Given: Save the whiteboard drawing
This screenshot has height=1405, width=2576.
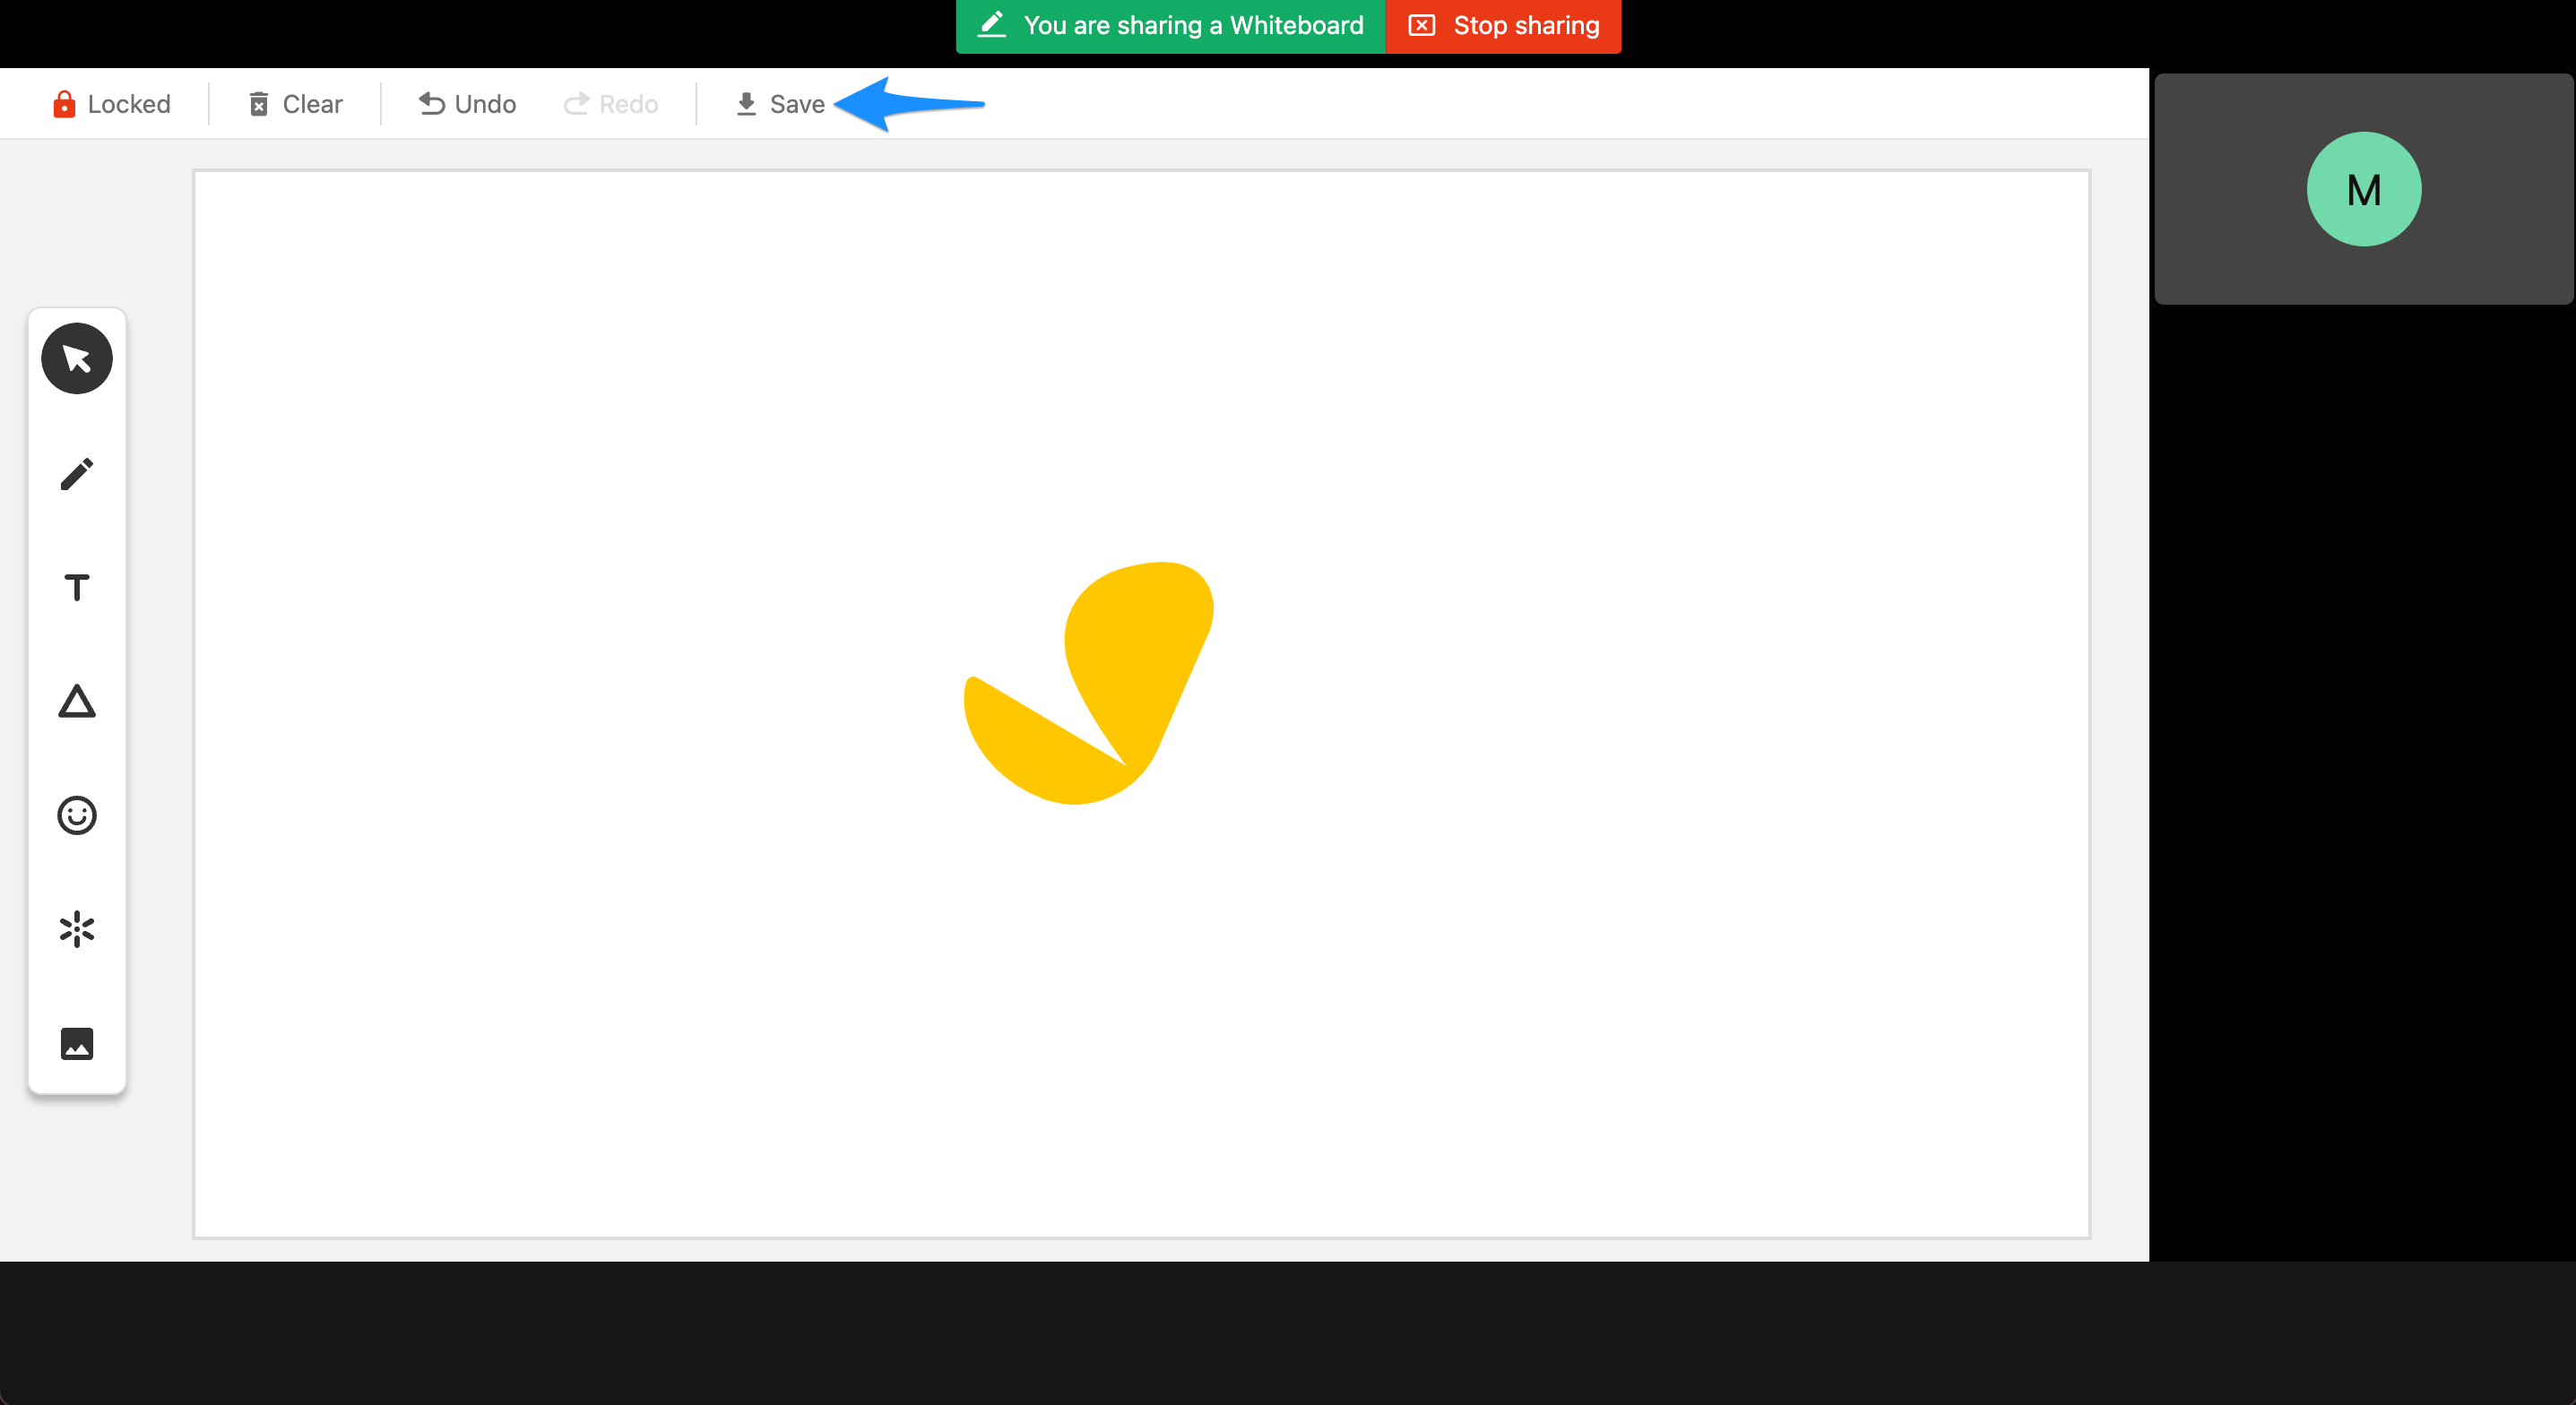Looking at the screenshot, I should point(796,103).
